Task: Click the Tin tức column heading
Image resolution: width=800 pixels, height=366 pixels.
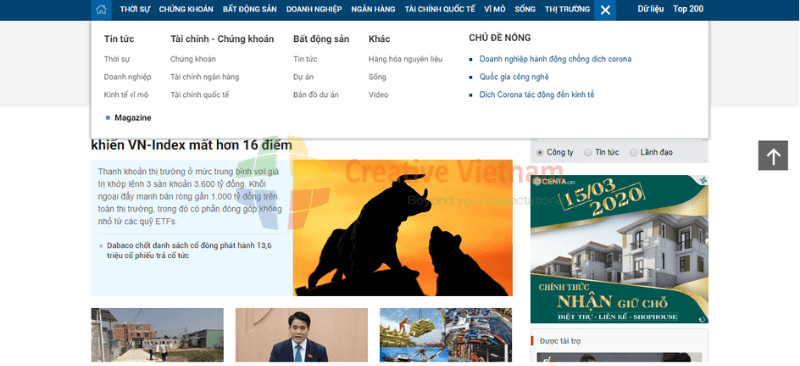Action: (x=119, y=39)
